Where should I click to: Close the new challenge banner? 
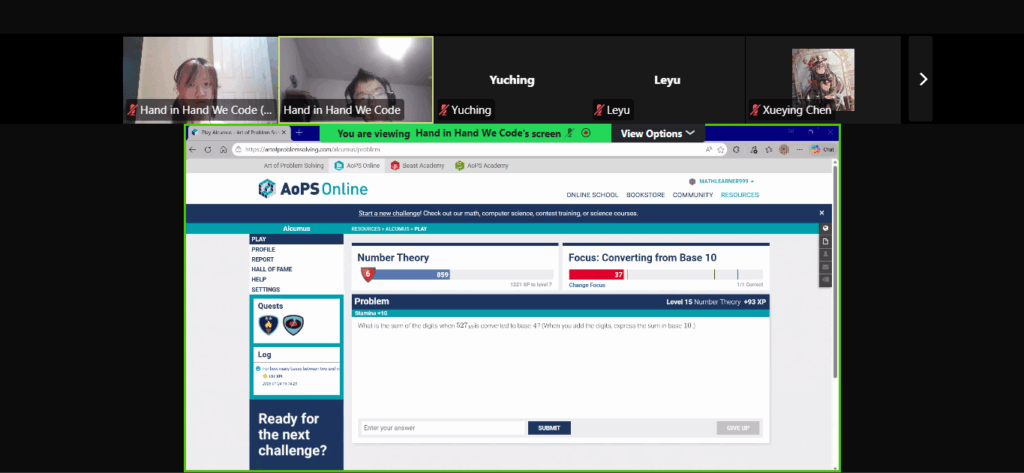(822, 213)
